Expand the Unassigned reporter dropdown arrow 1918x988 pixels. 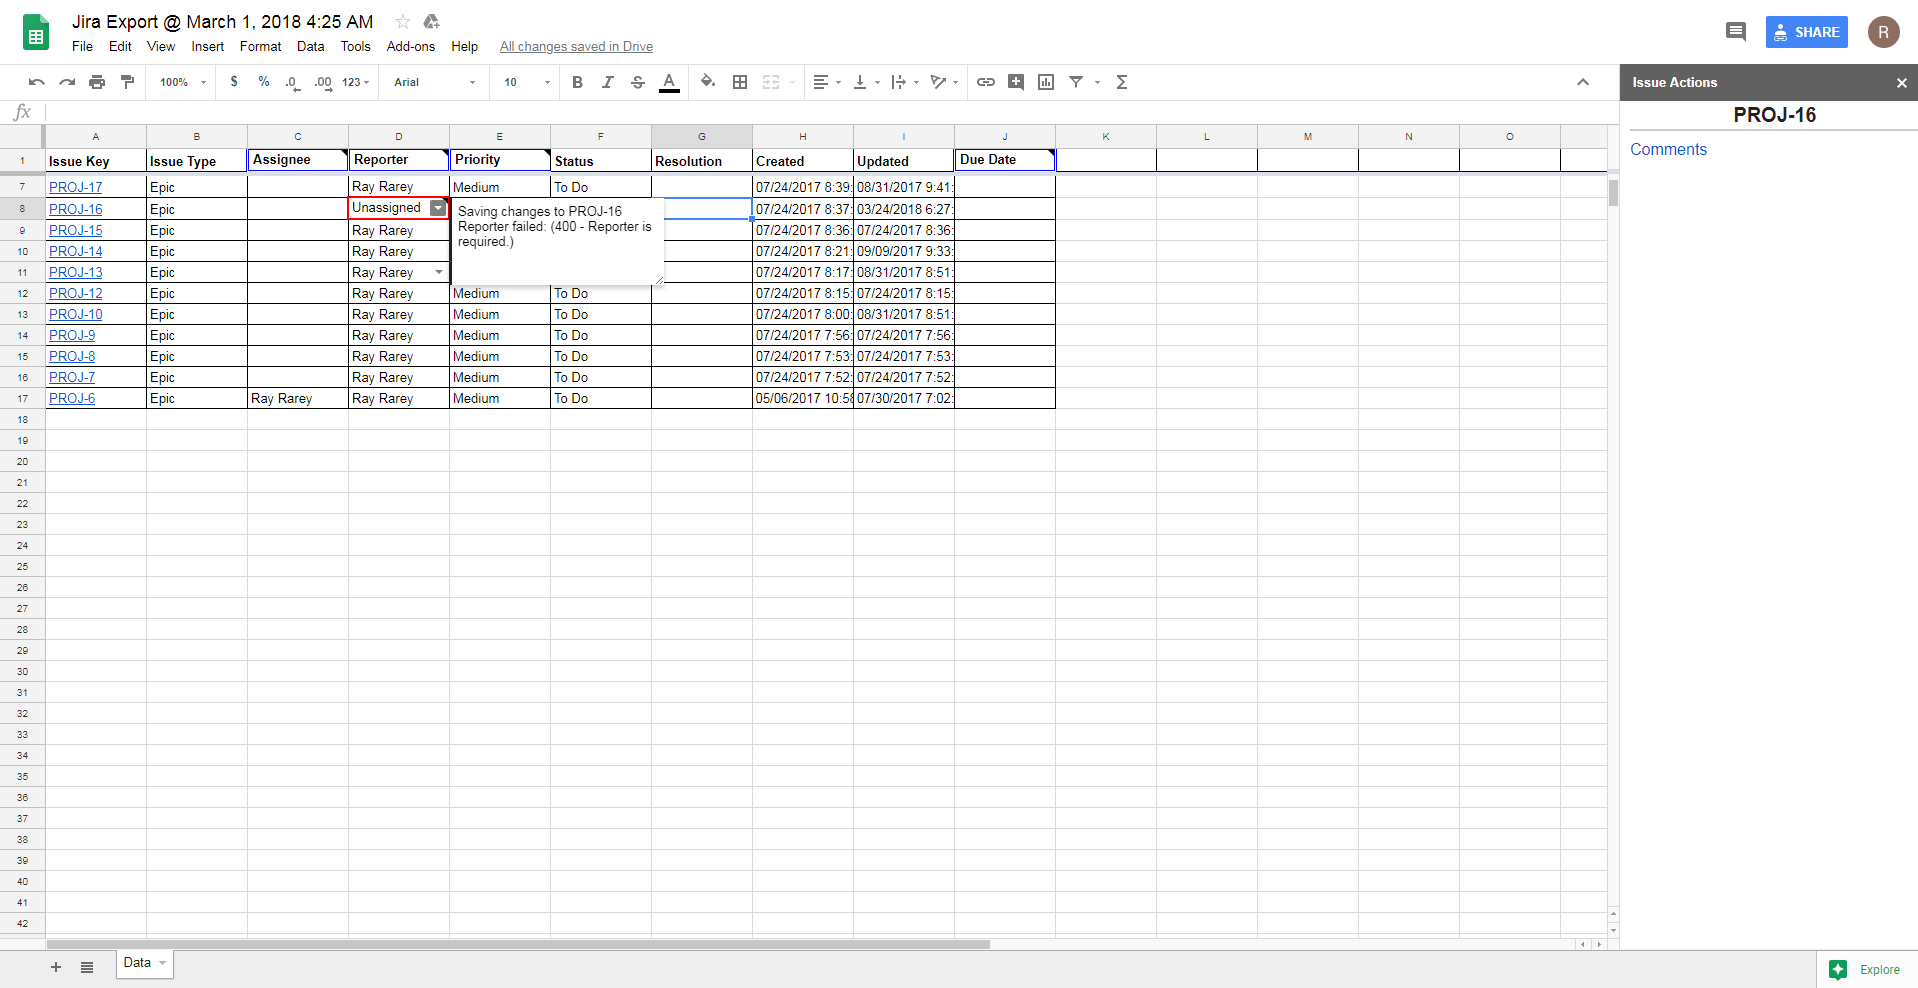point(438,208)
